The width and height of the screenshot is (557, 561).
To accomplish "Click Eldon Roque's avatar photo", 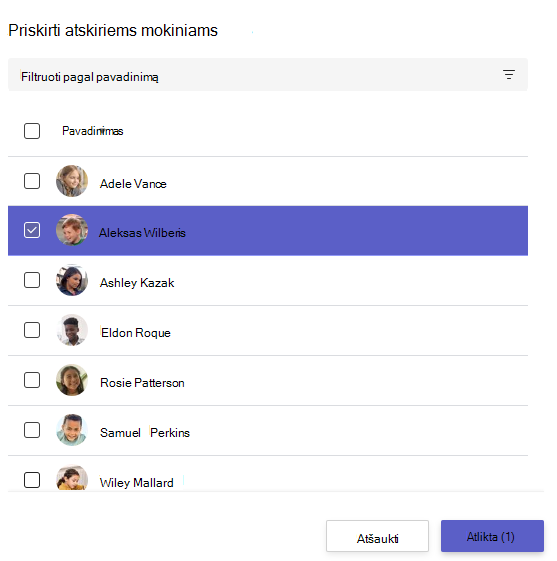I will (72, 330).
